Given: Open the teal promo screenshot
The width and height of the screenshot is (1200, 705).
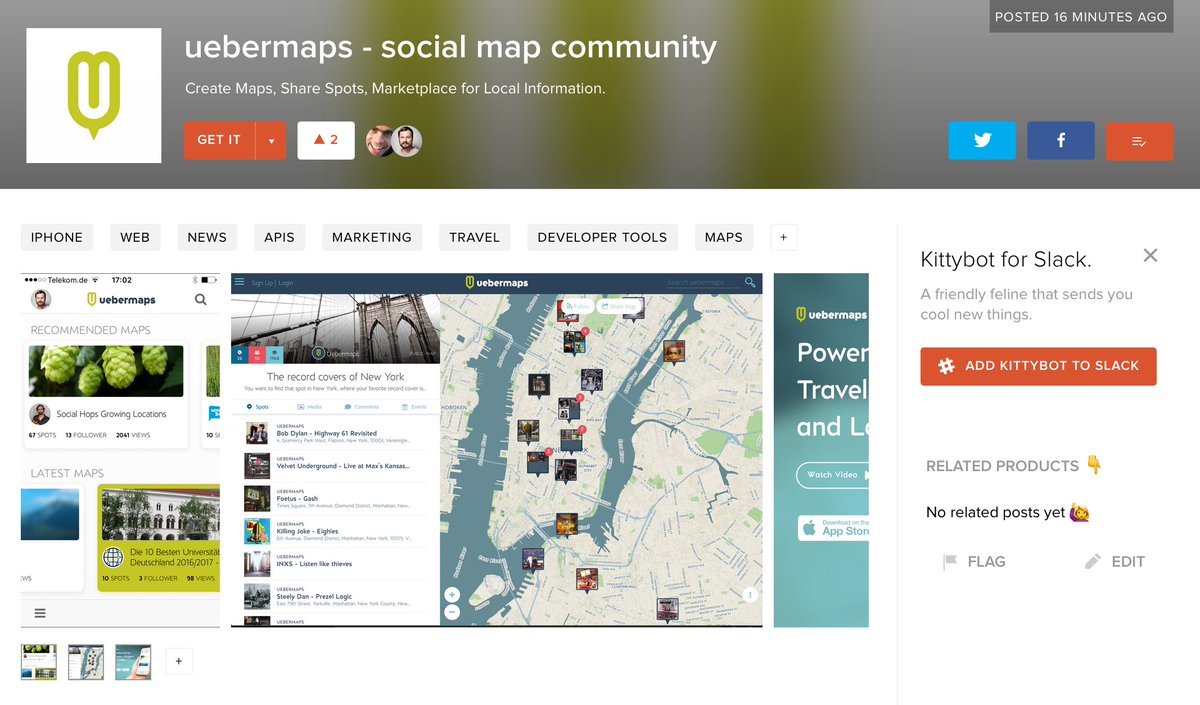Looking at the screenshot, I should [821, 450].
